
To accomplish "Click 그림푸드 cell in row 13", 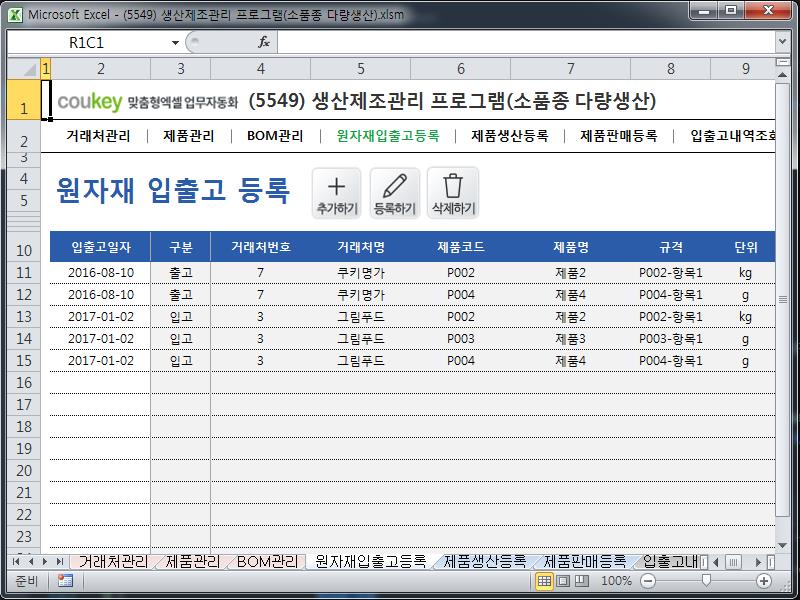I will pos(361,317).
